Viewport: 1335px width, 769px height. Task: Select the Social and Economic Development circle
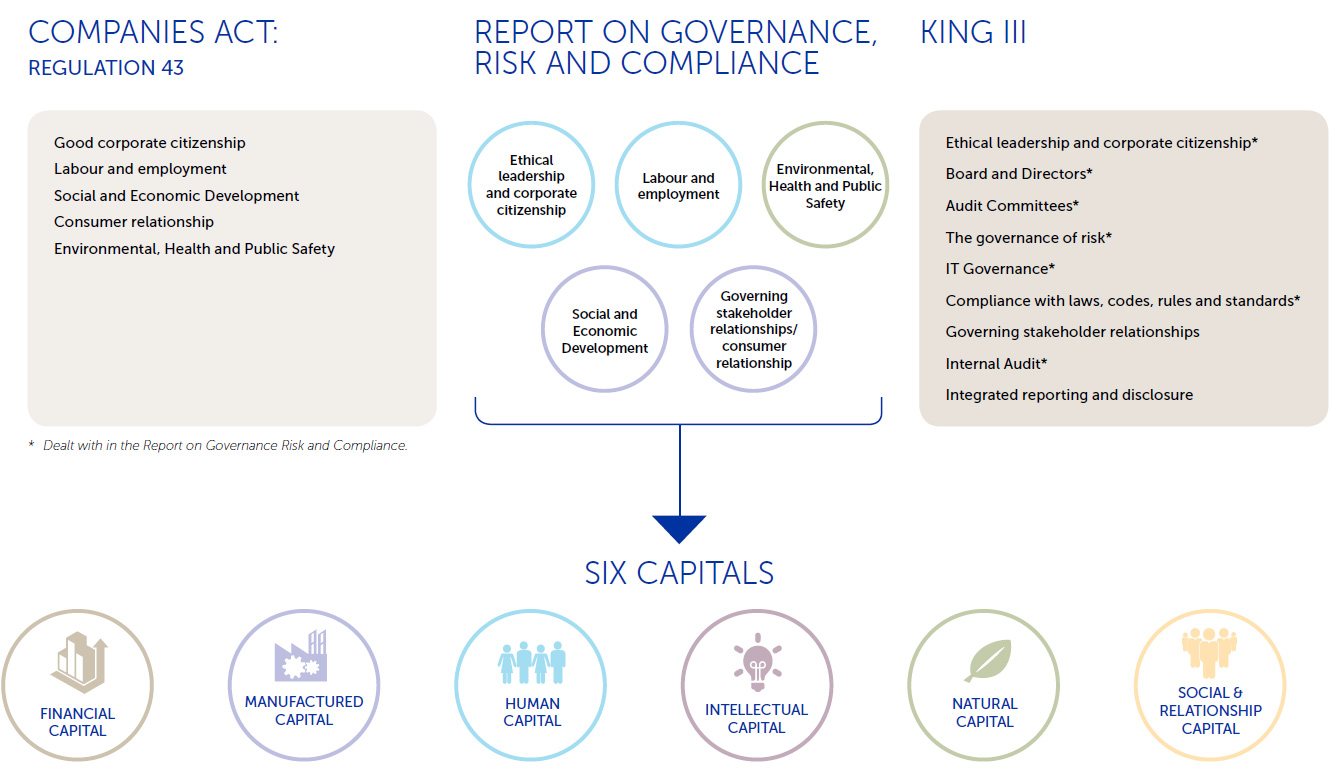[604, 331]
